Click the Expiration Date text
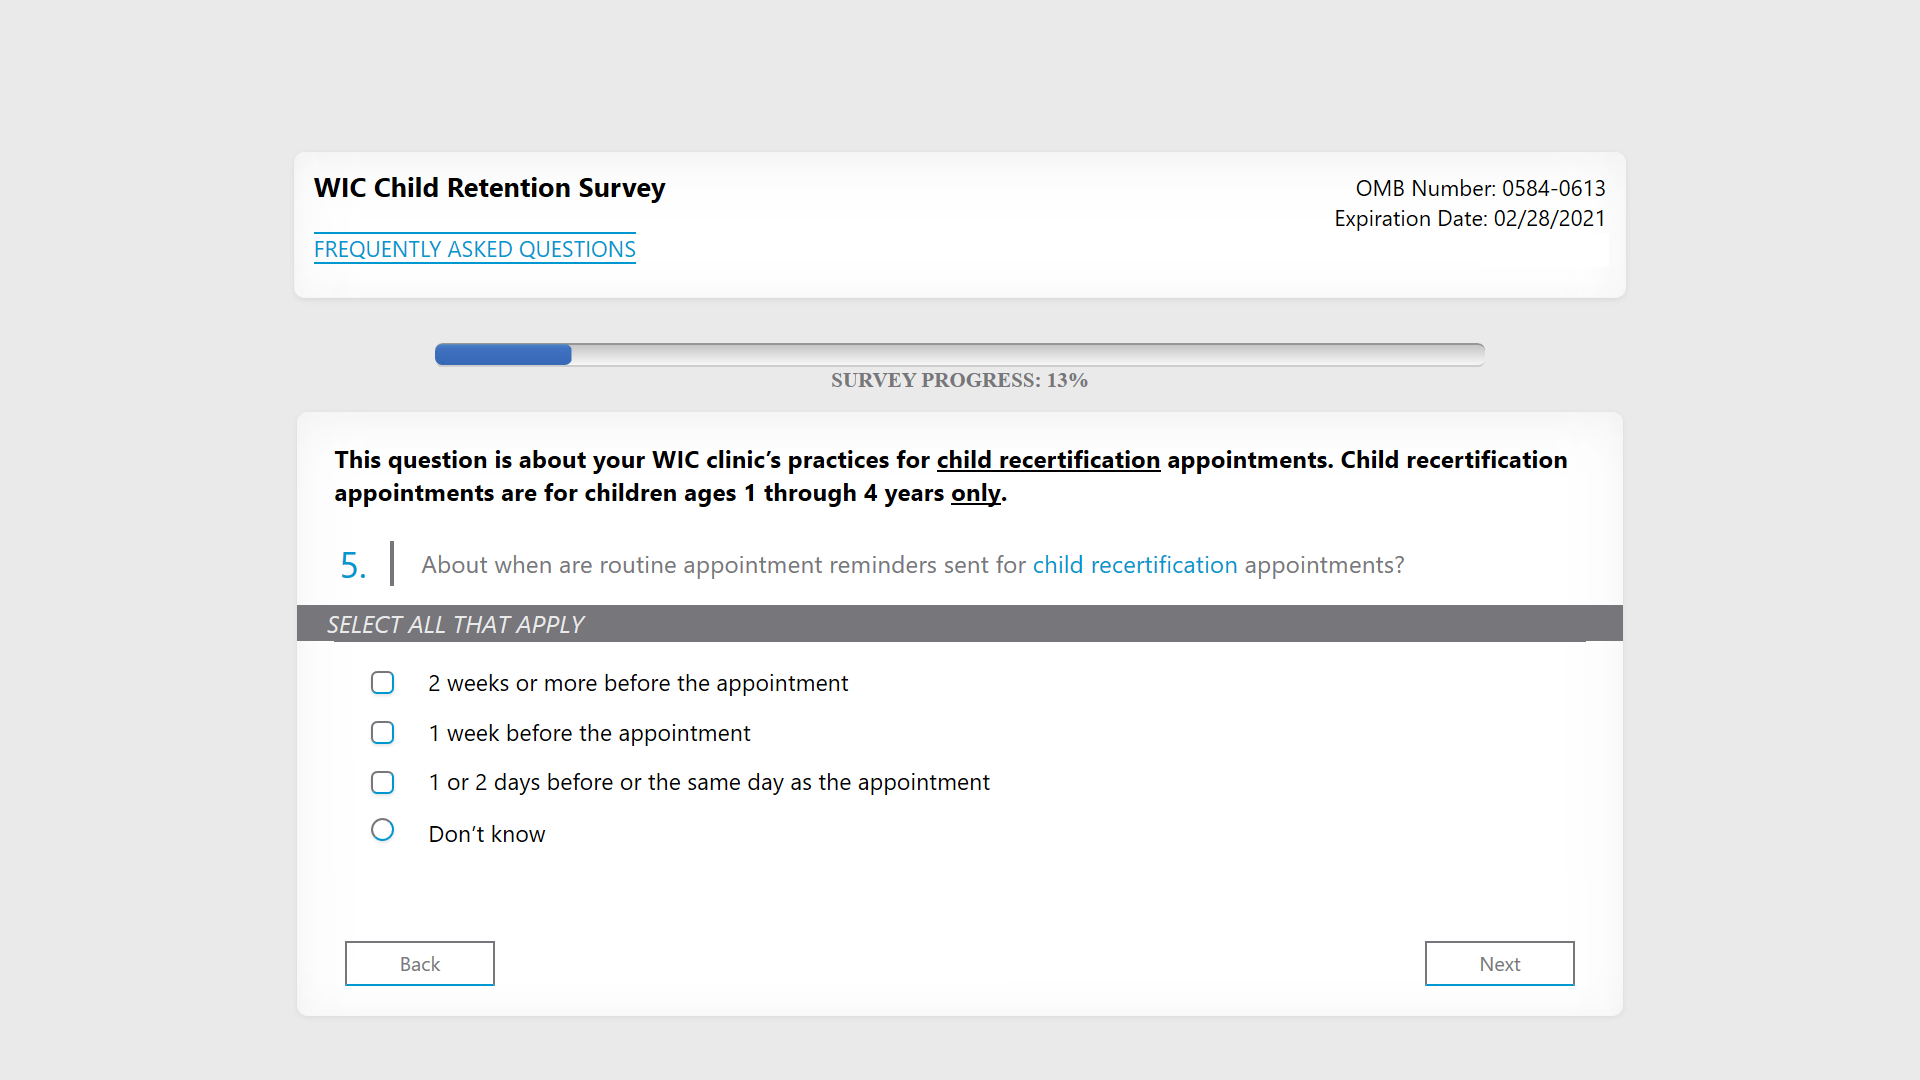This screenshot has width=1920, height=1080. (x=1469, y=218)
